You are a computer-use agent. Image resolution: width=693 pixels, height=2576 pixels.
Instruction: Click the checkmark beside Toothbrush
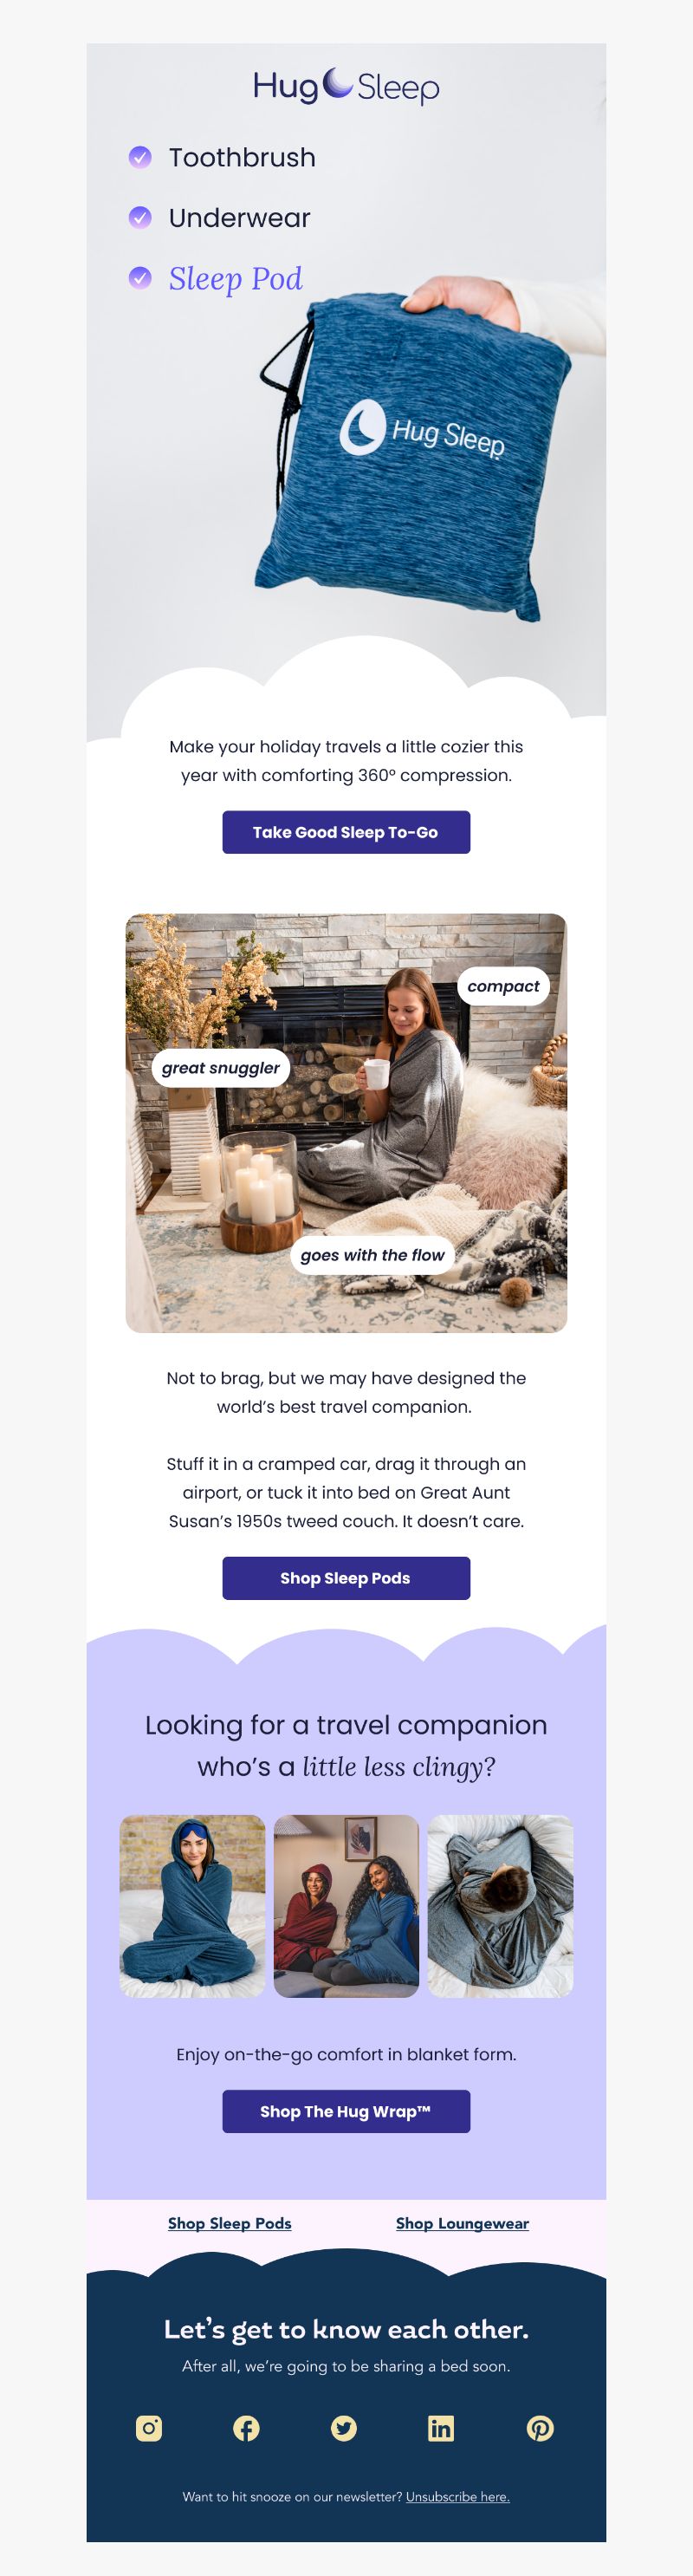click(140, 157)
